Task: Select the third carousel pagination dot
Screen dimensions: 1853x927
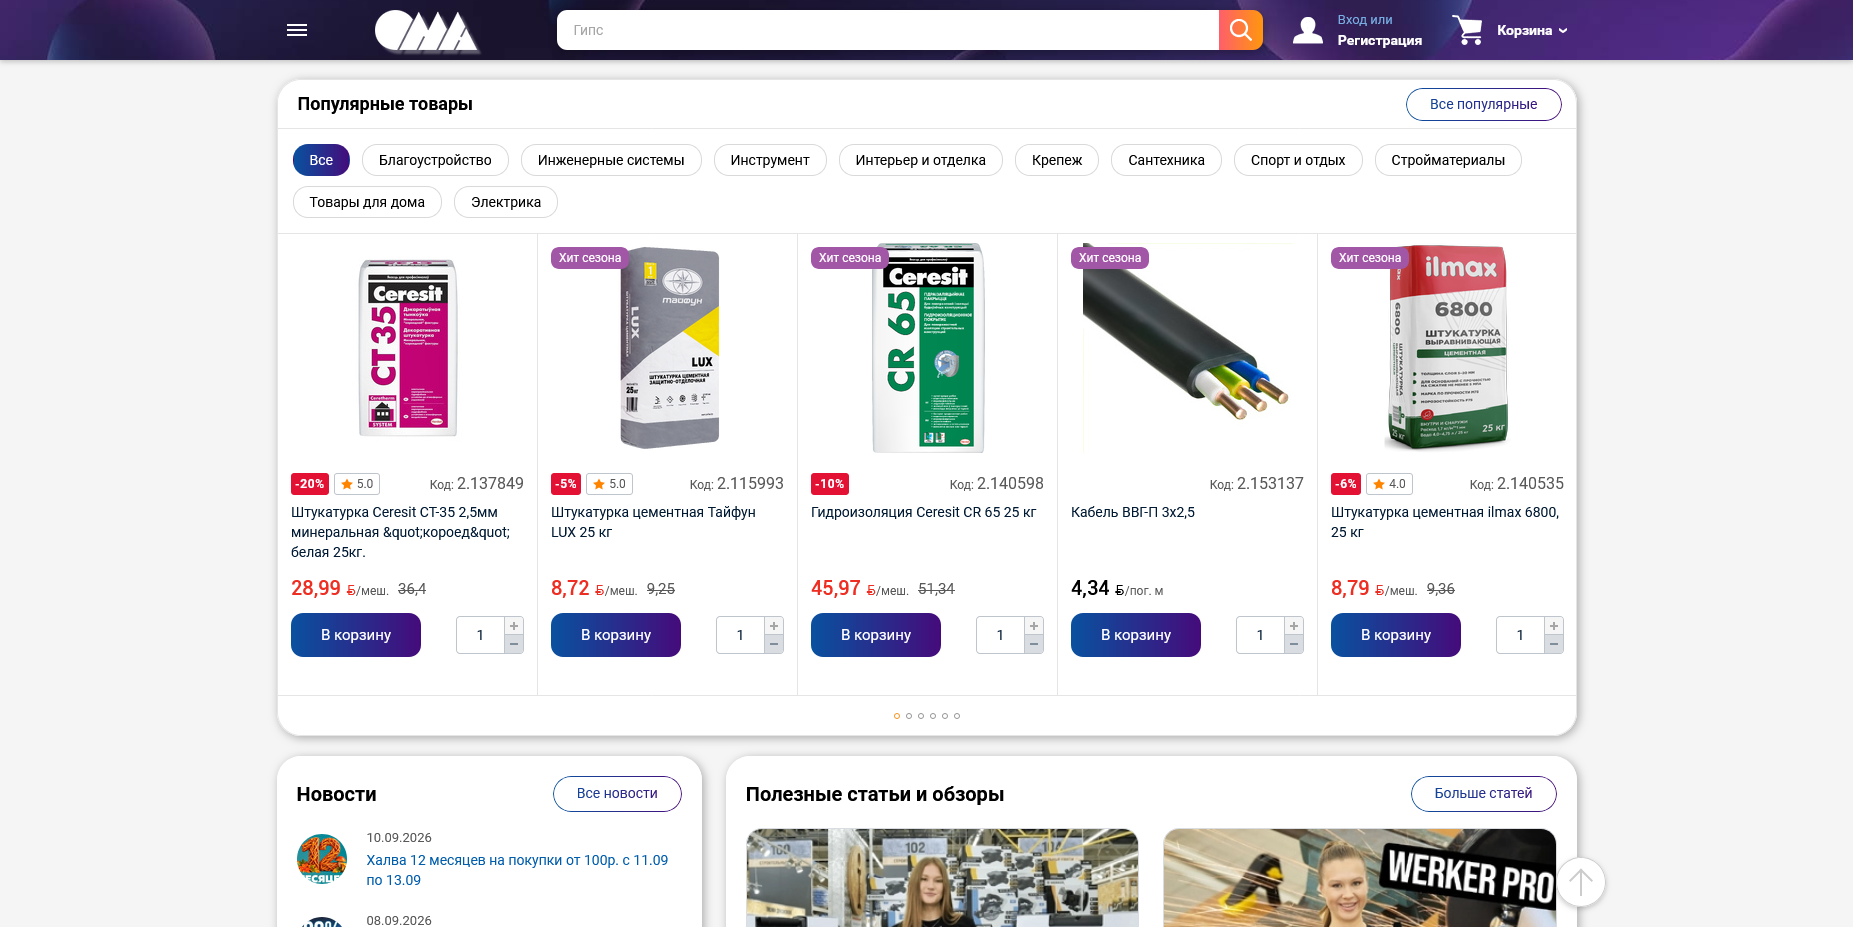Action: click(x=921, y=716)
